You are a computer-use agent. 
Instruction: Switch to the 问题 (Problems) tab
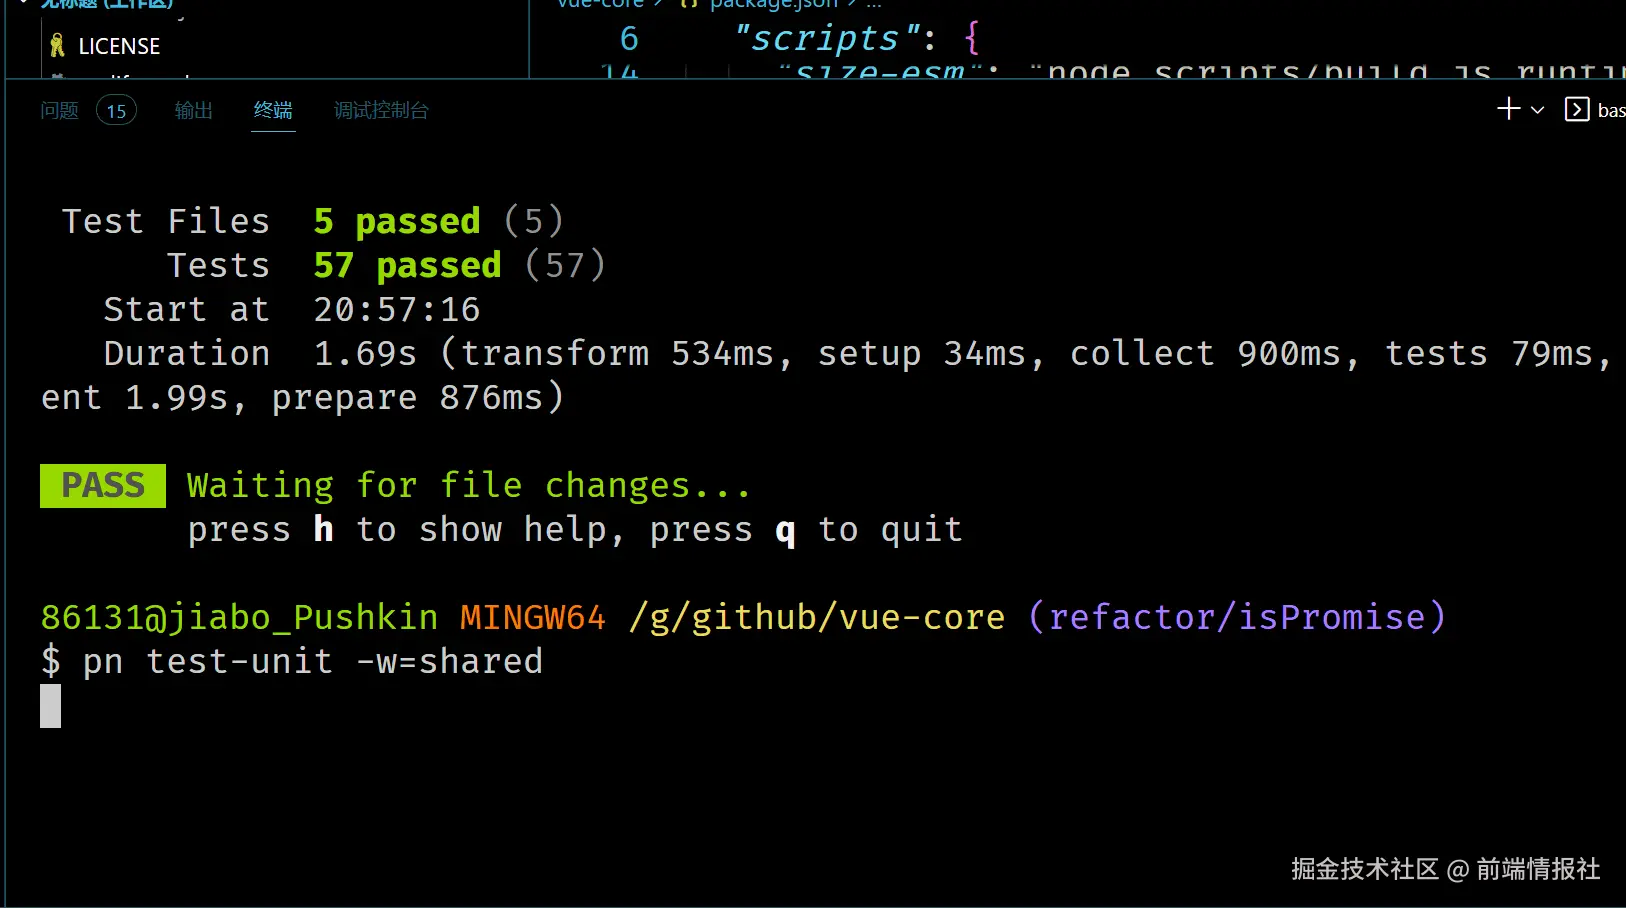(x=59, y=111)
